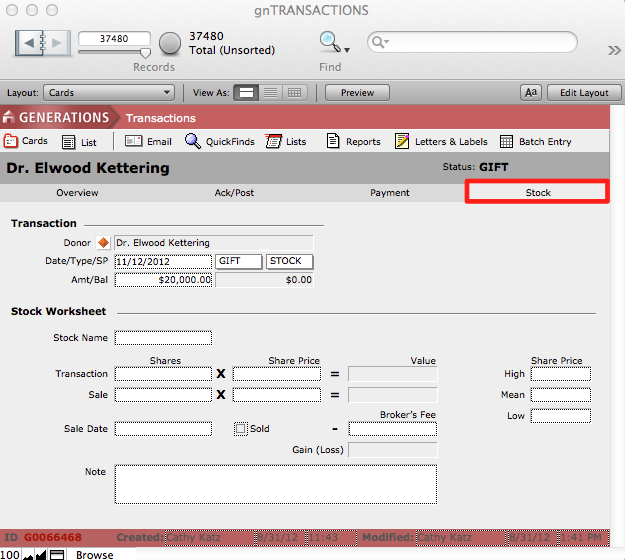The width and height of the screenshot is (625, 560).
Task: Expand the toolbar overflow chevron
Action: pos(614,50)
